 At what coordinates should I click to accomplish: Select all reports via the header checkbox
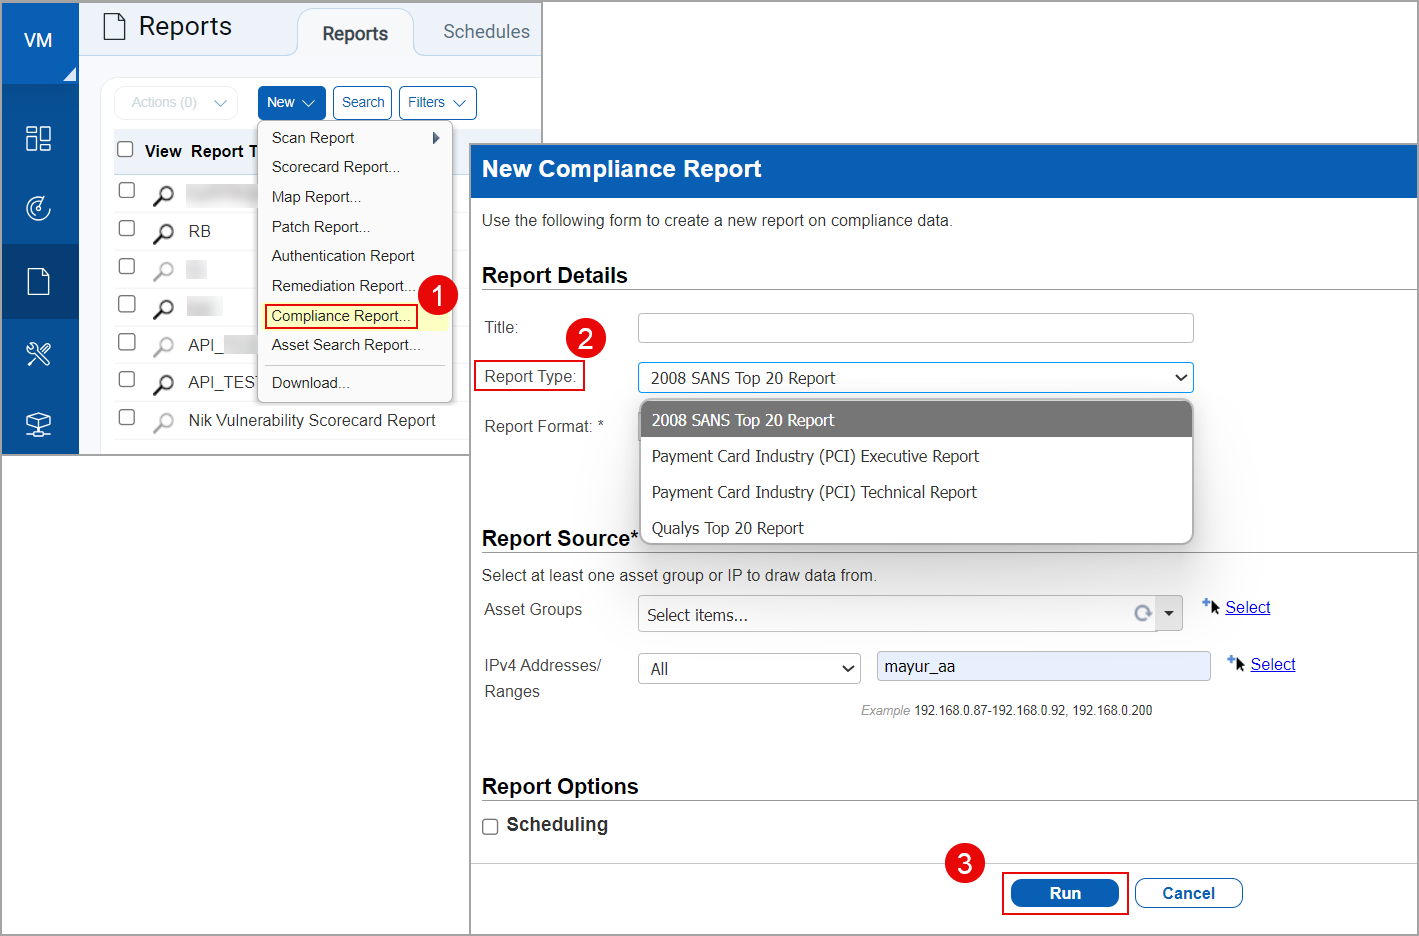click(126, 150)
